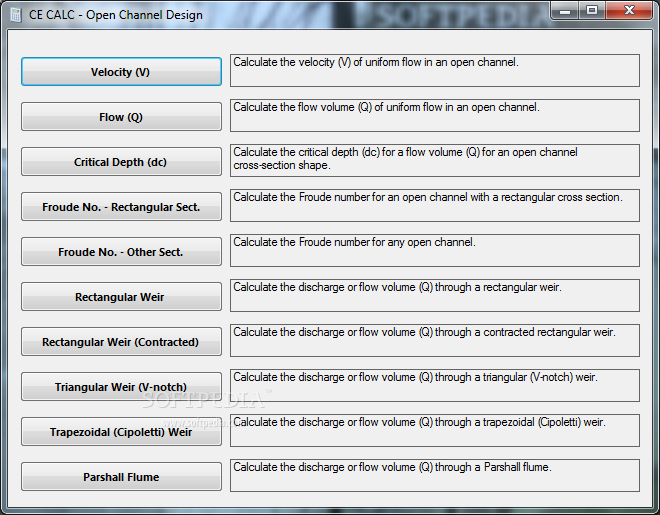Open Rectangular Weir (Contracted) calculator
The height and width of the screenshot is (515, 660).
click(121, 342)
